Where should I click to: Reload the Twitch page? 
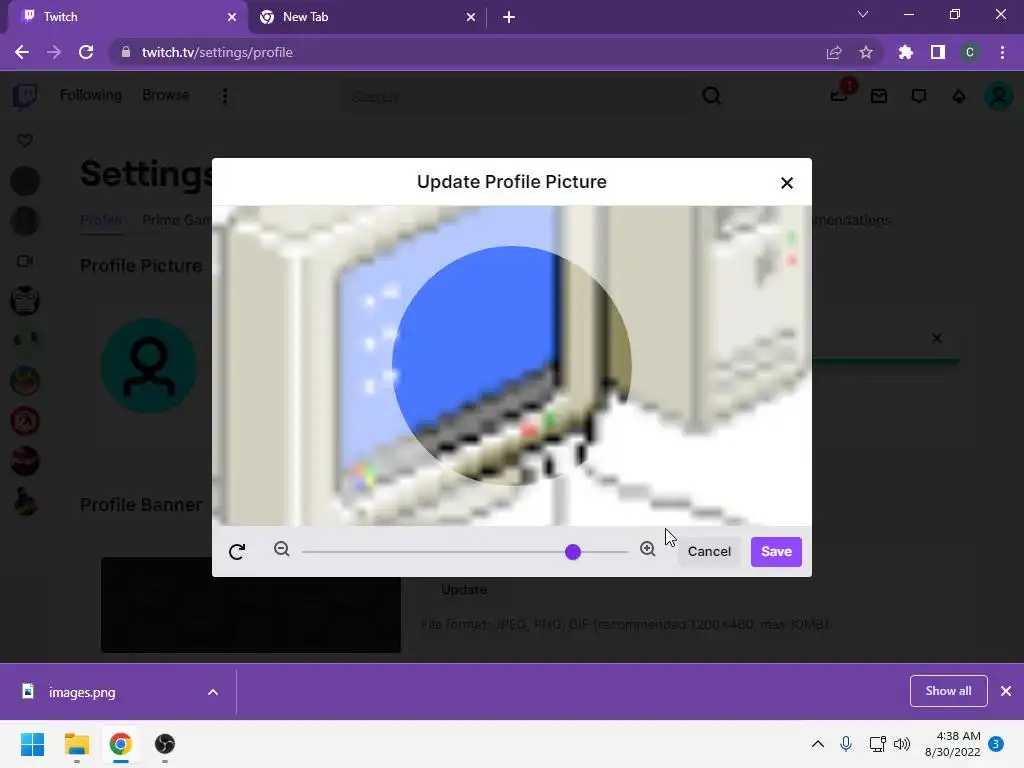coord(86,52)
